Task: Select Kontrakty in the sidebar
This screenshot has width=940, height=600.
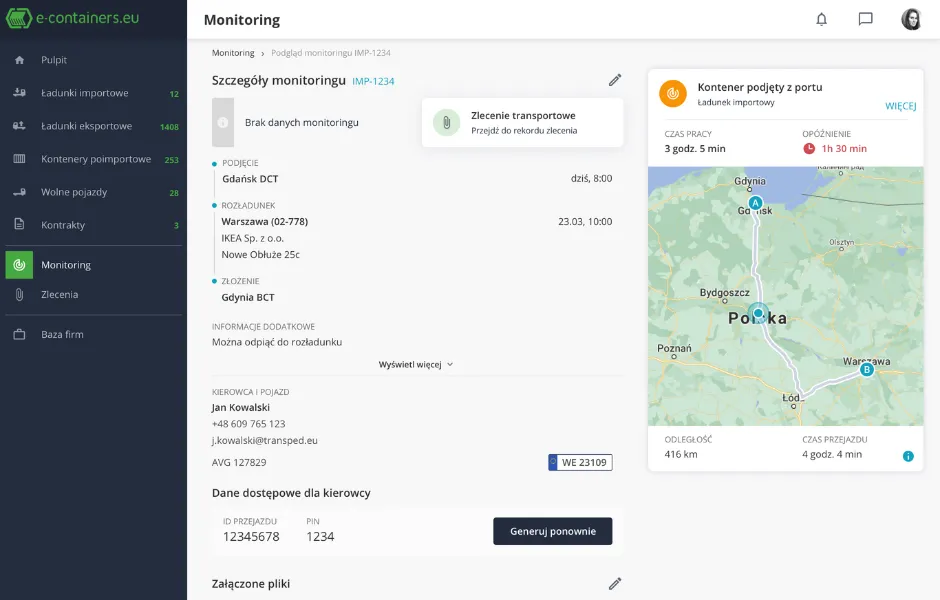Action: 63,225
